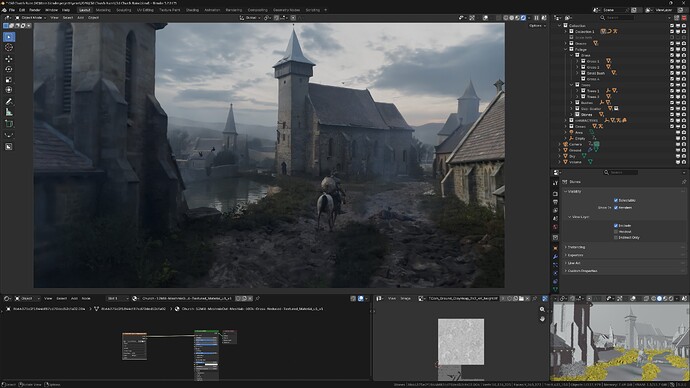The height and width of the screenshot is (388, 690).
Task: Expand the Line Art panel
Action: click(566, 263)
